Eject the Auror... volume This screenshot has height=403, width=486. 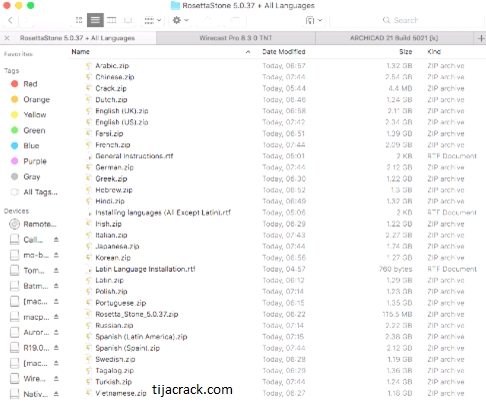[56, 332]
